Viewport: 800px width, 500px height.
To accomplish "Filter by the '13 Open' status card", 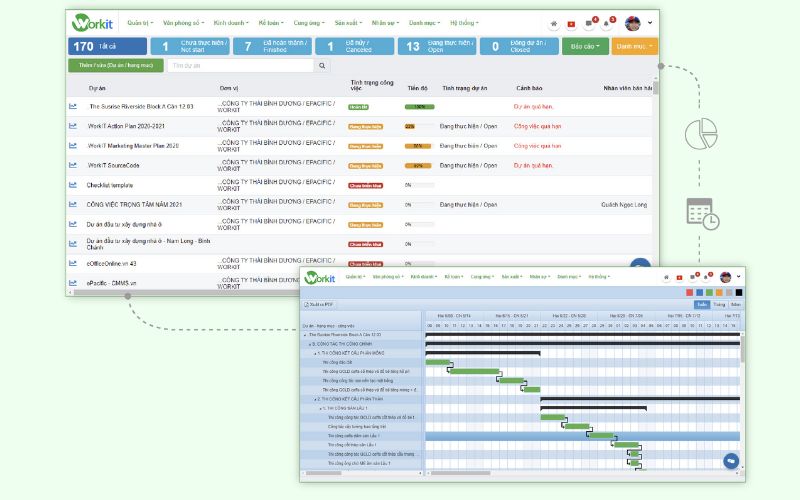I will coord(435,46).
